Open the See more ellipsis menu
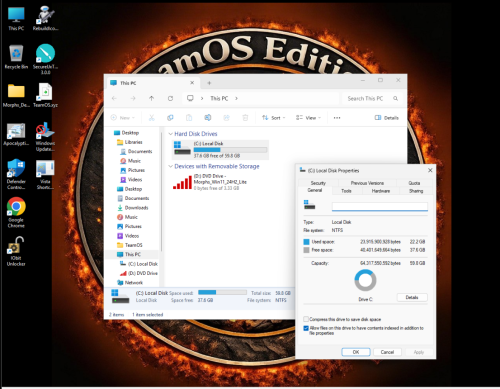 click(337, 118)
